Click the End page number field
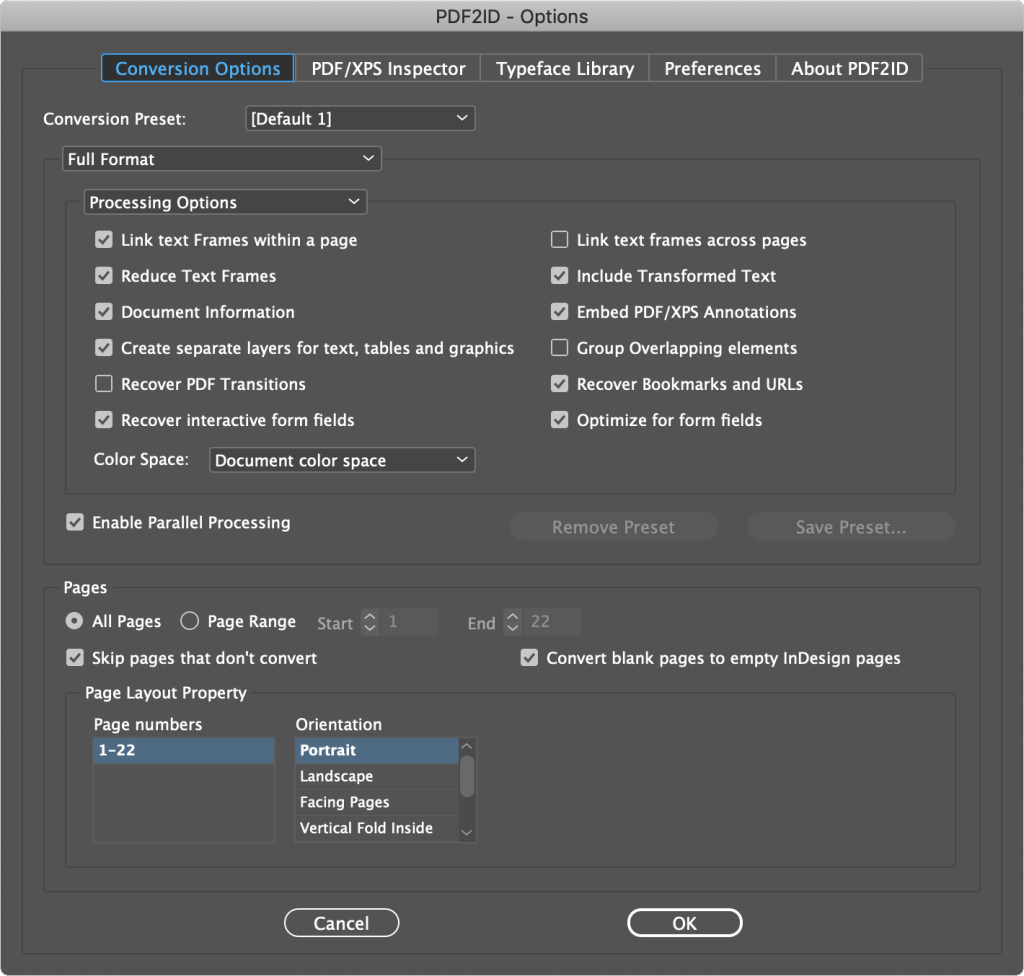Image resolution: width=1024 pixels, height=976 pixels. click(x=552, y=621)
